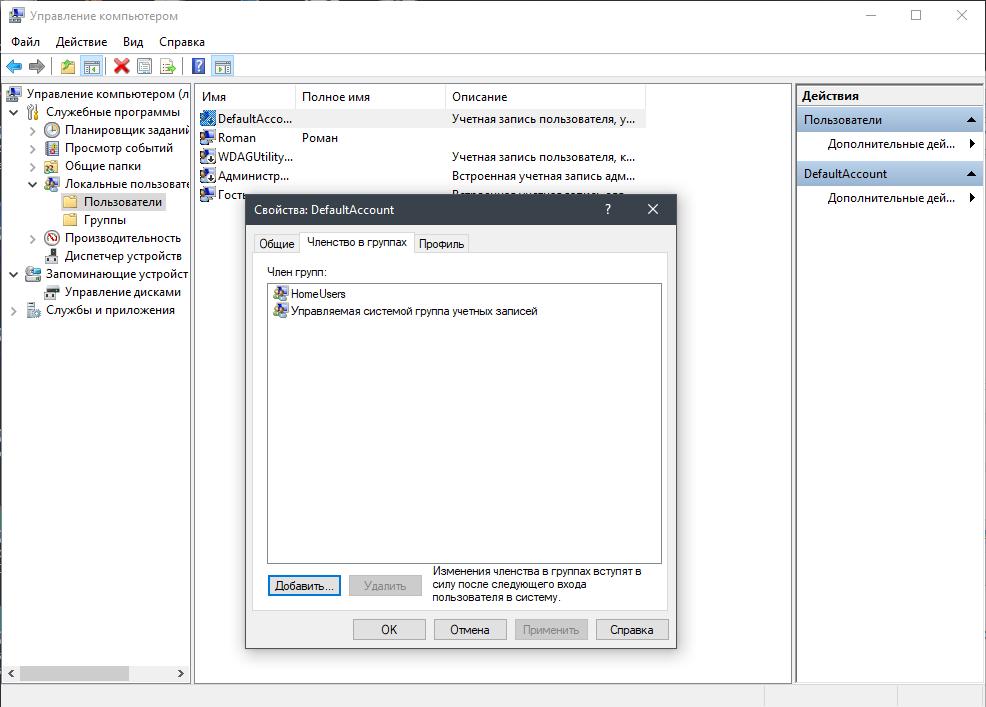Viewport: 986px width, 707px height.
Task: Go back with the blue left arrow
Action: (x=14, y=66)
